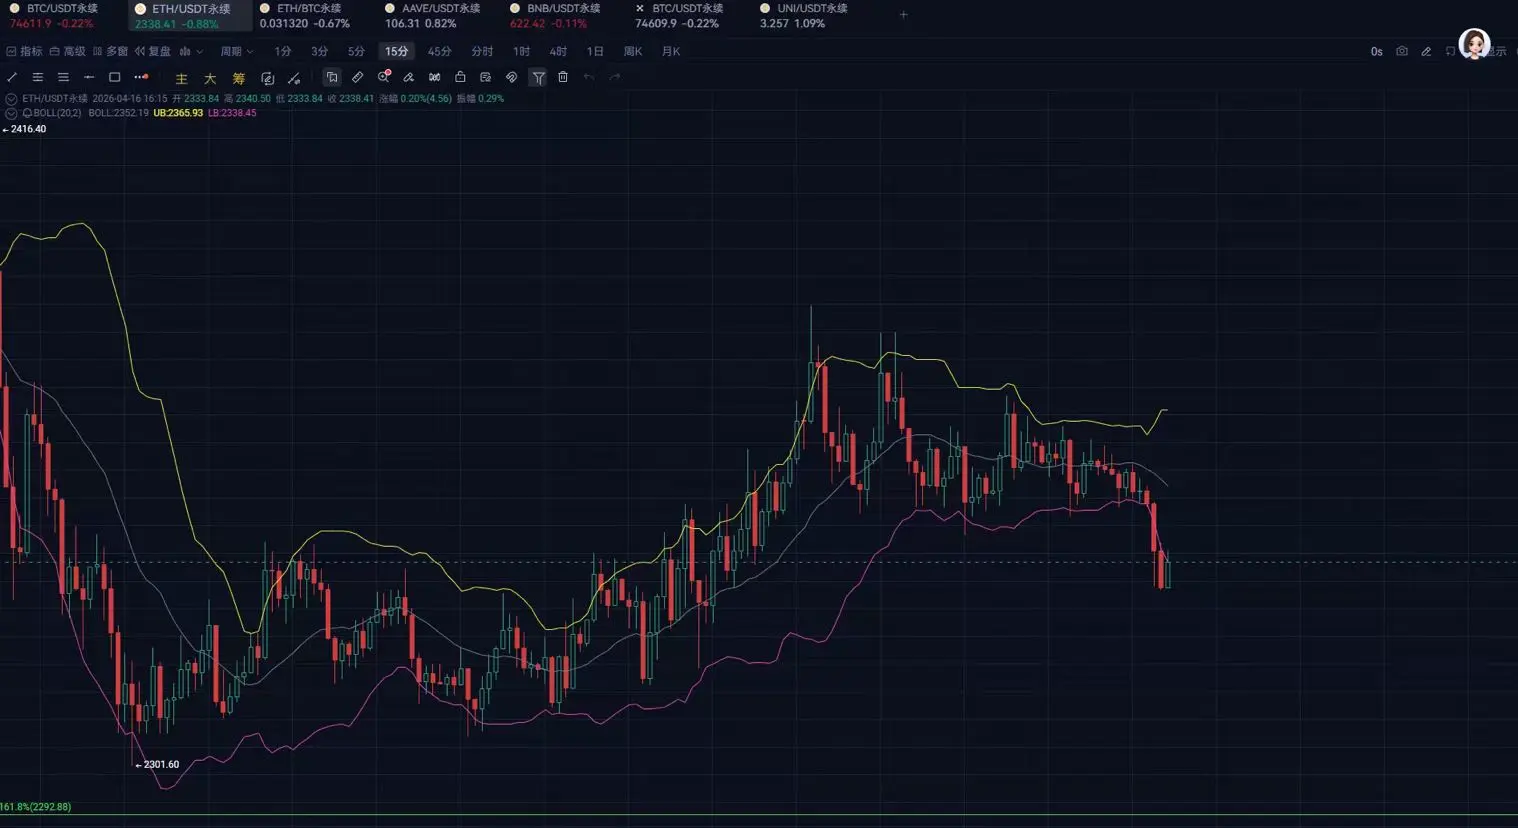Click the candlestick pattern icon next to eraser
This screenshot has height=828, width=1518.
(434, 77)
